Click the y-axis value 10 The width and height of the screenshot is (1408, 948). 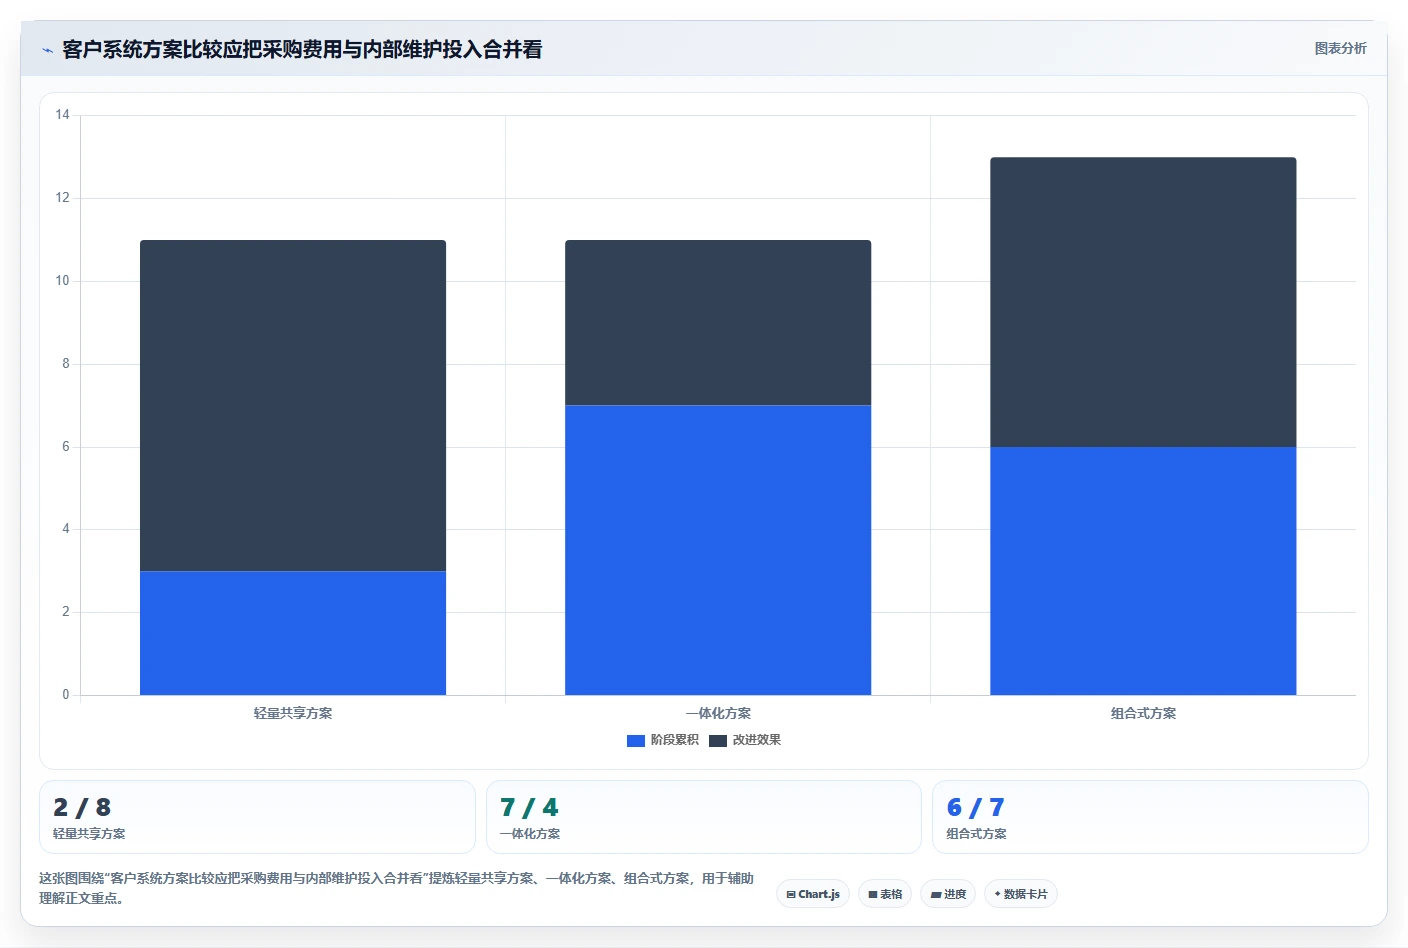click(63, 281)
